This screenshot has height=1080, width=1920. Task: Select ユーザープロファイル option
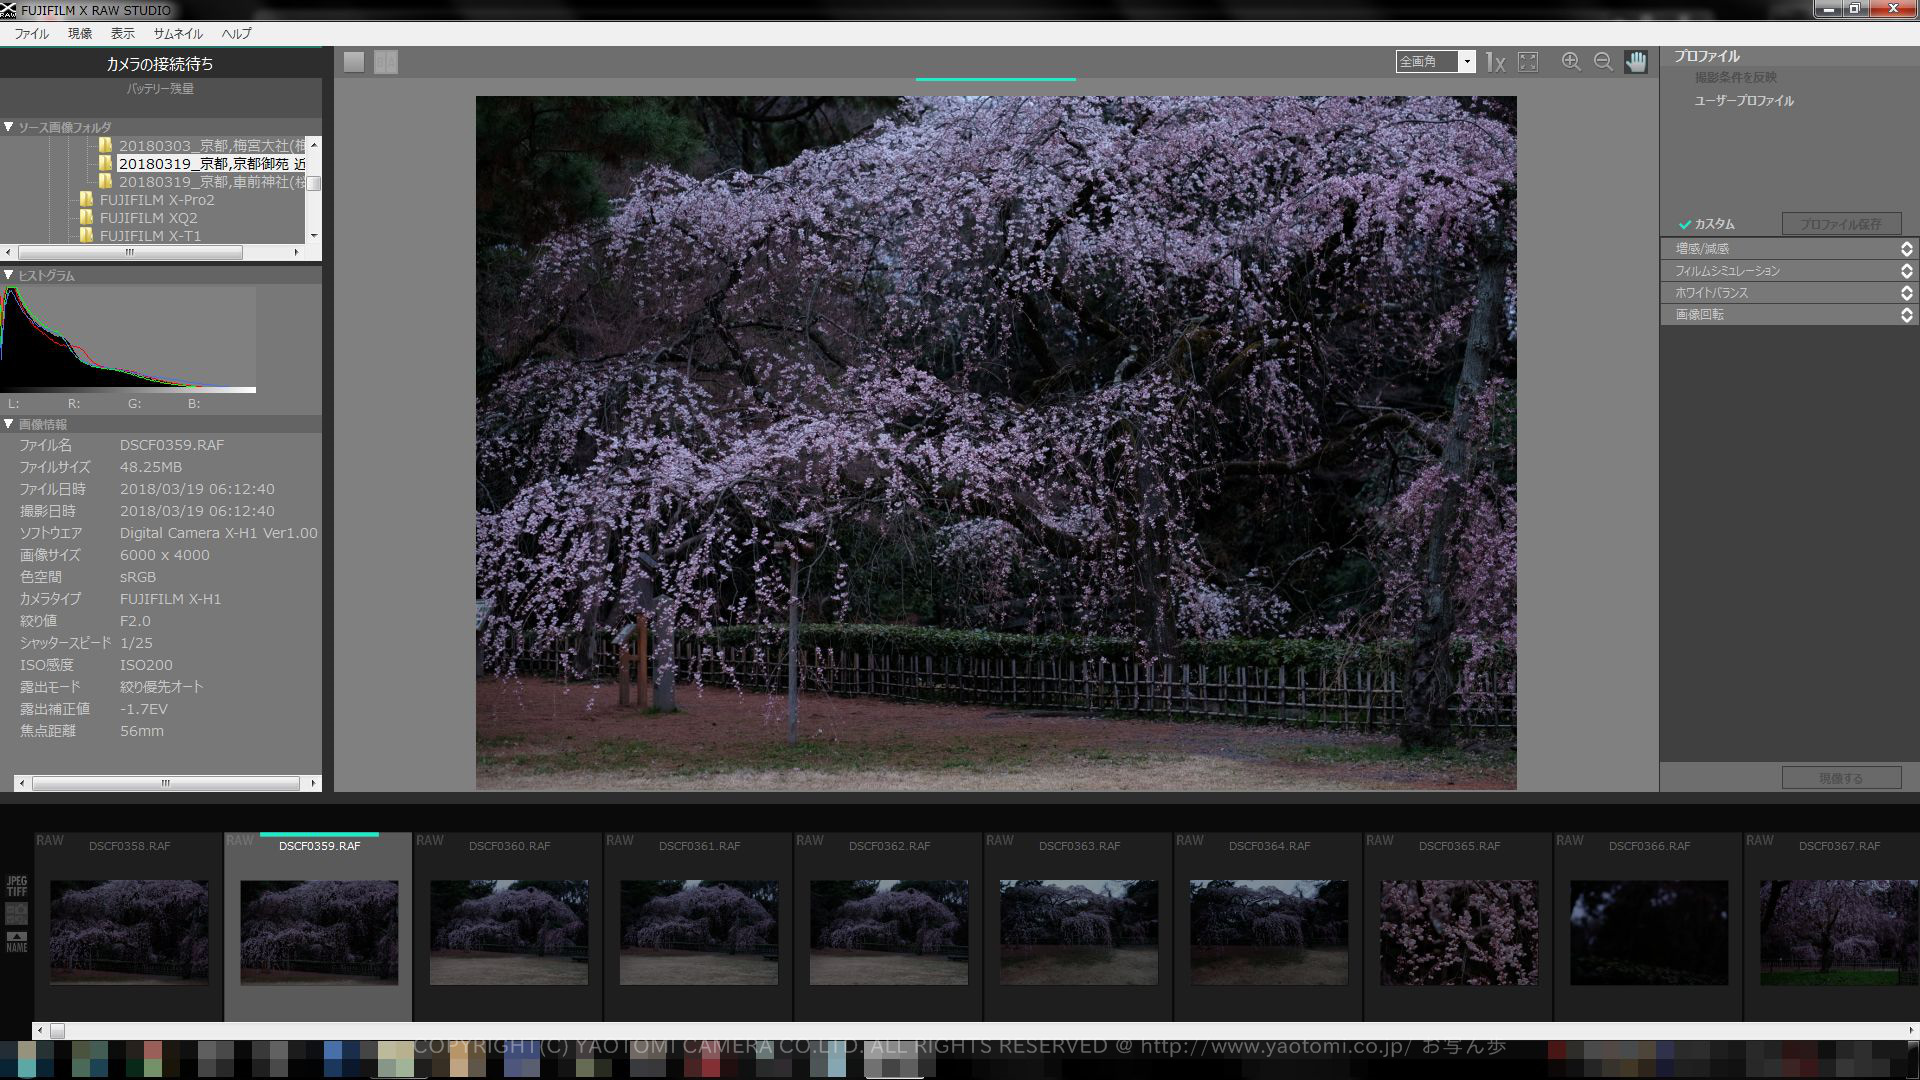point(1744,101)
